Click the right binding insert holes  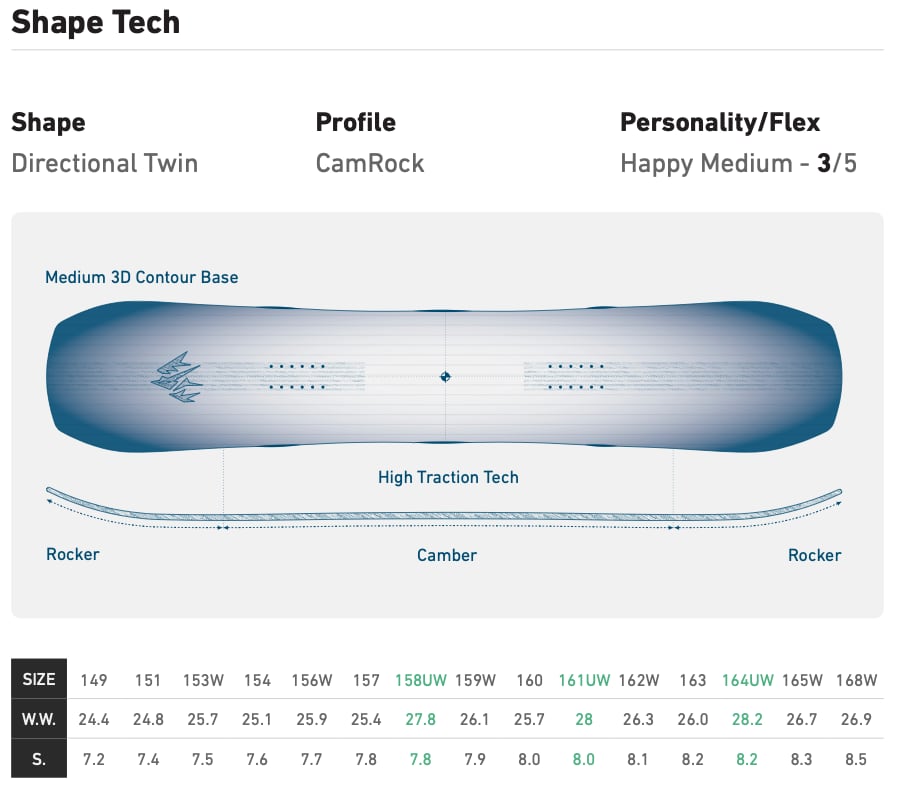[576, 377]
